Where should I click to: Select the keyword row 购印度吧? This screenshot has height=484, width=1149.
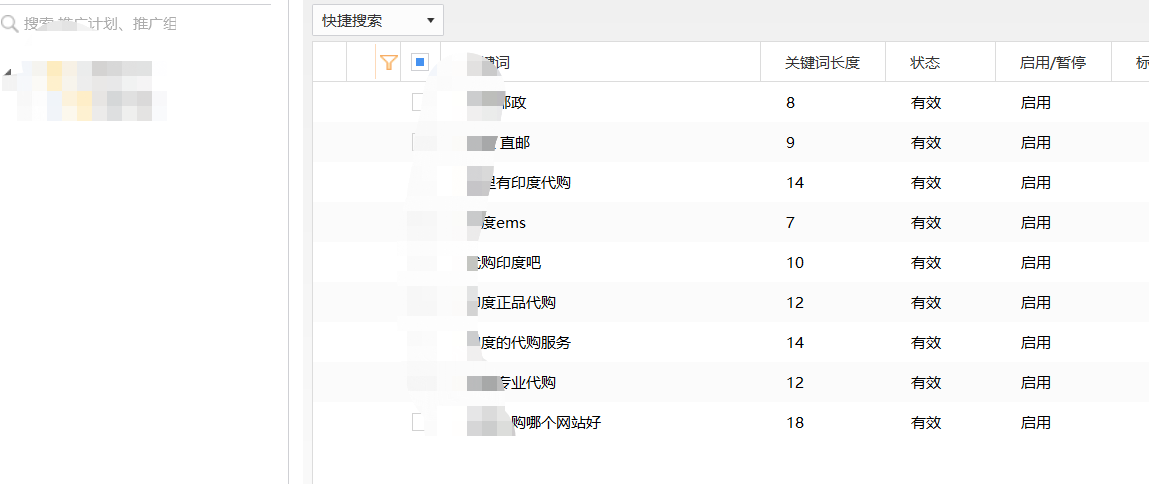(x=510, y=262)
